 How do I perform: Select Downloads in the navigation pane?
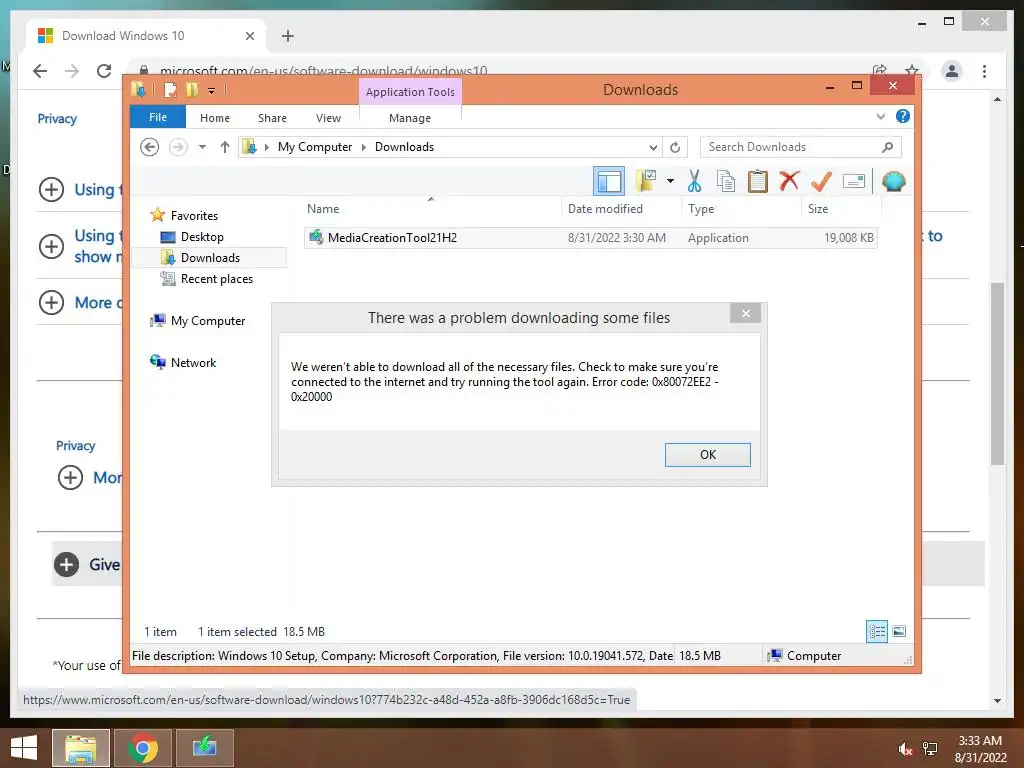[x=210, y=258]
